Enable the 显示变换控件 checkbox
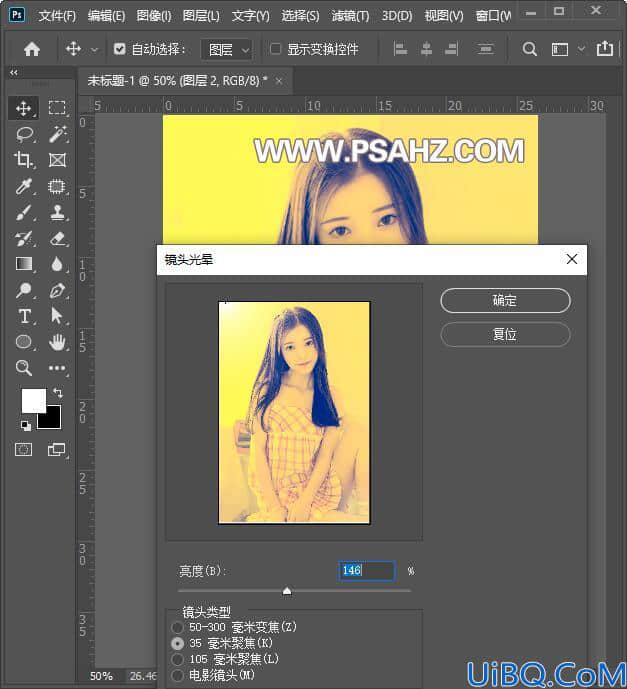Viewport: 627px width, 689px height. [275, 49]
